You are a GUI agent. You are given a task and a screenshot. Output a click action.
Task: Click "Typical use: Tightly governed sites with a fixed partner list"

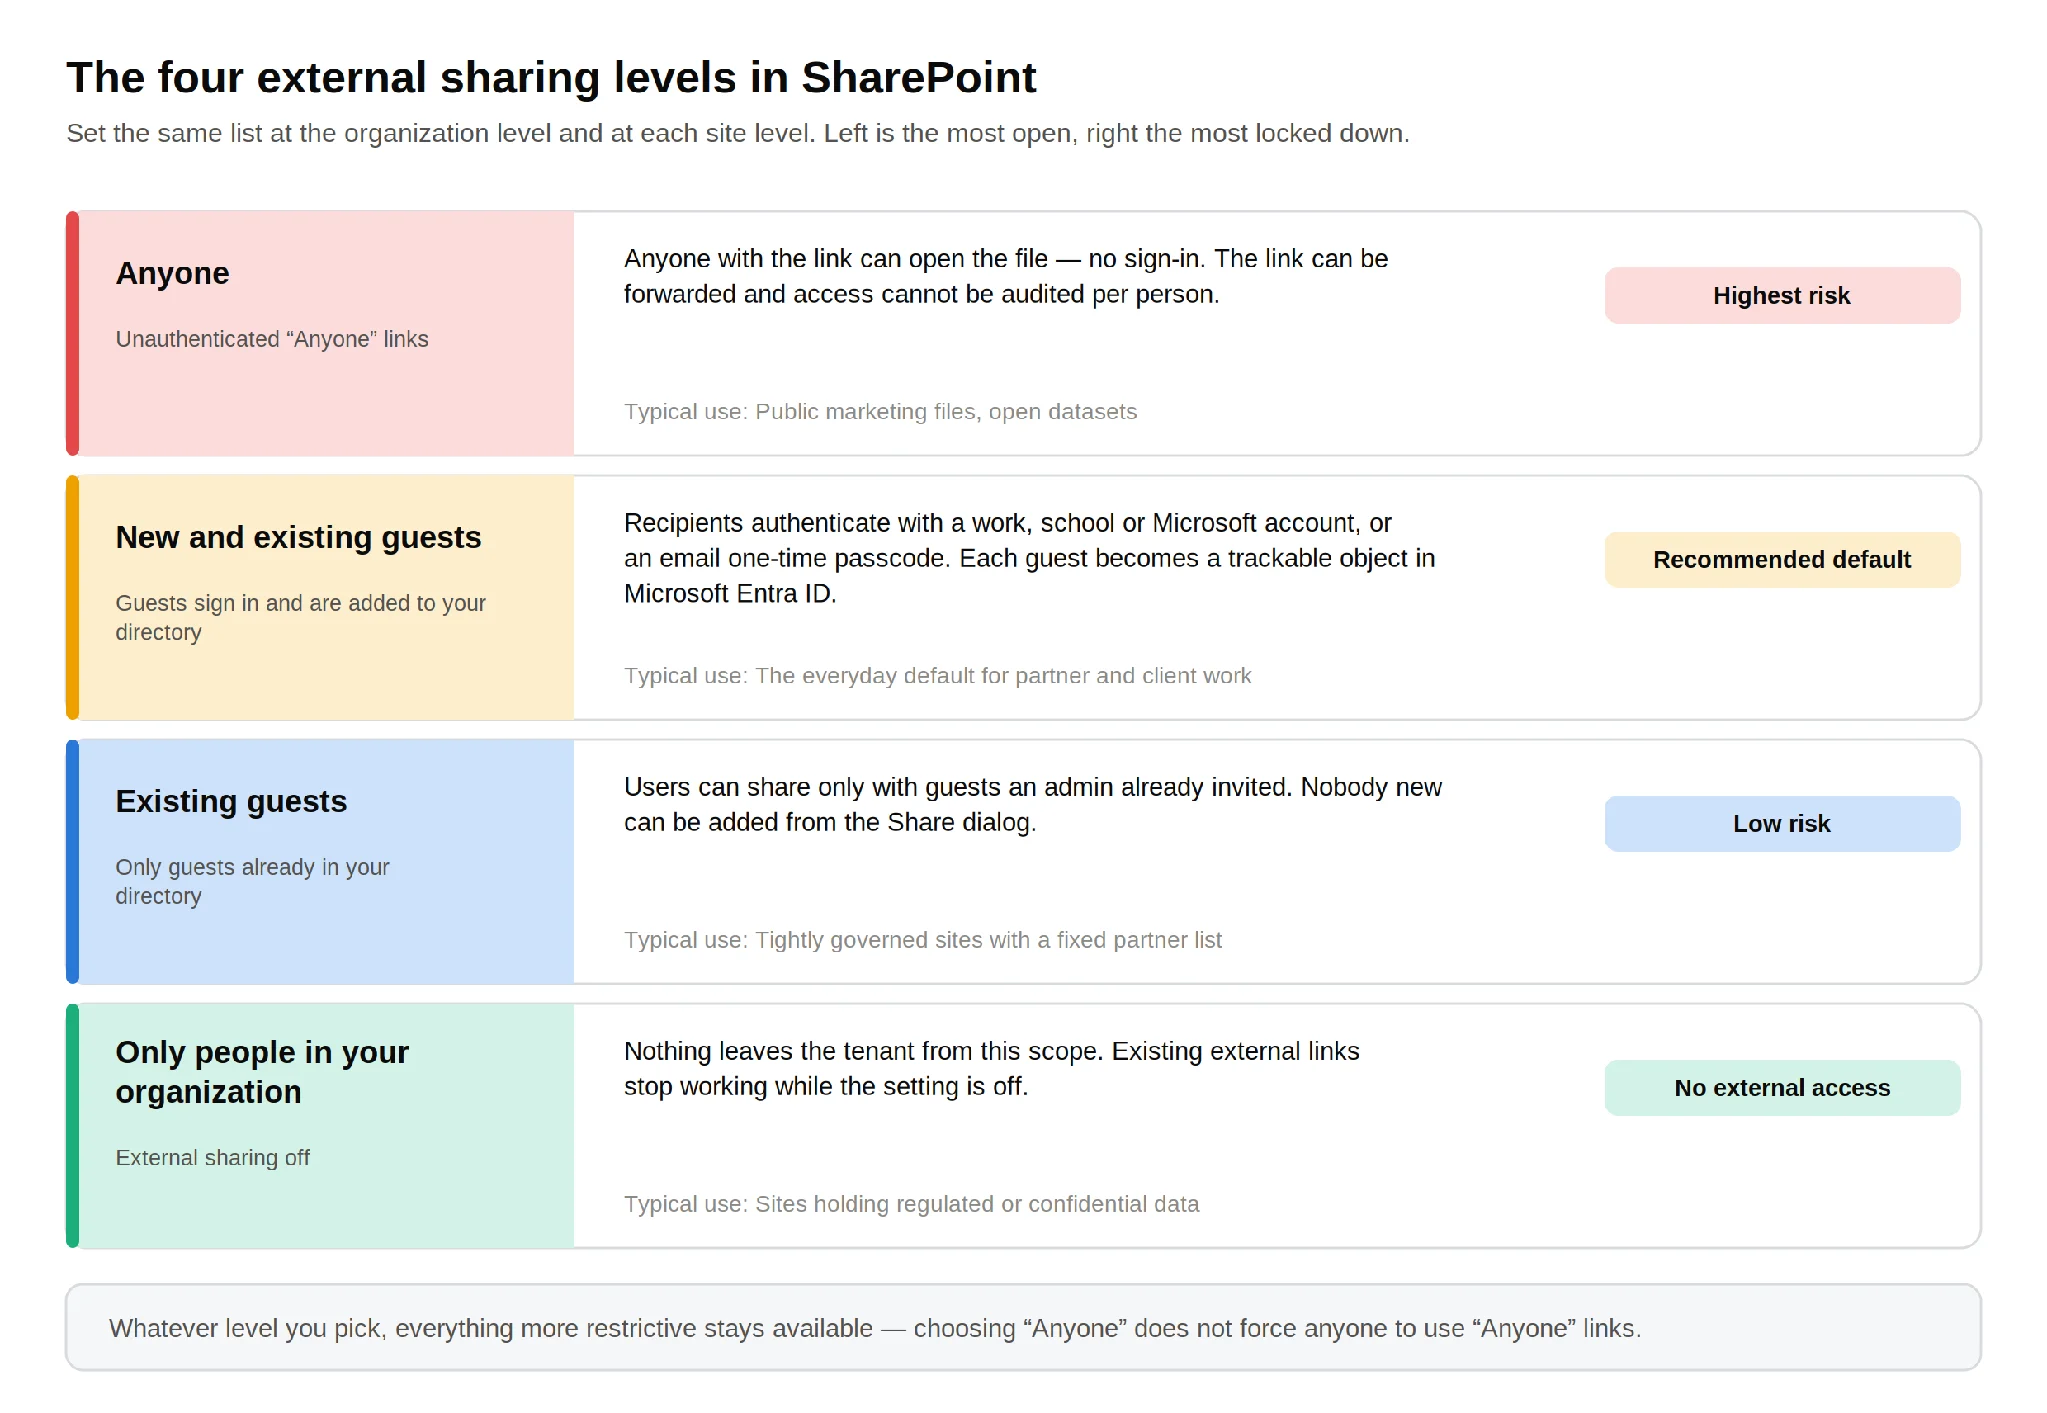point(923,939)
